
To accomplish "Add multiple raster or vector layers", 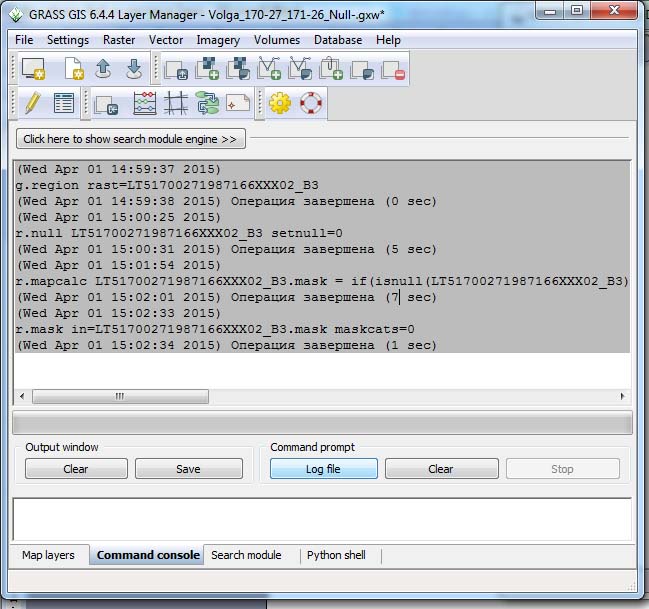I will (176, 69).
